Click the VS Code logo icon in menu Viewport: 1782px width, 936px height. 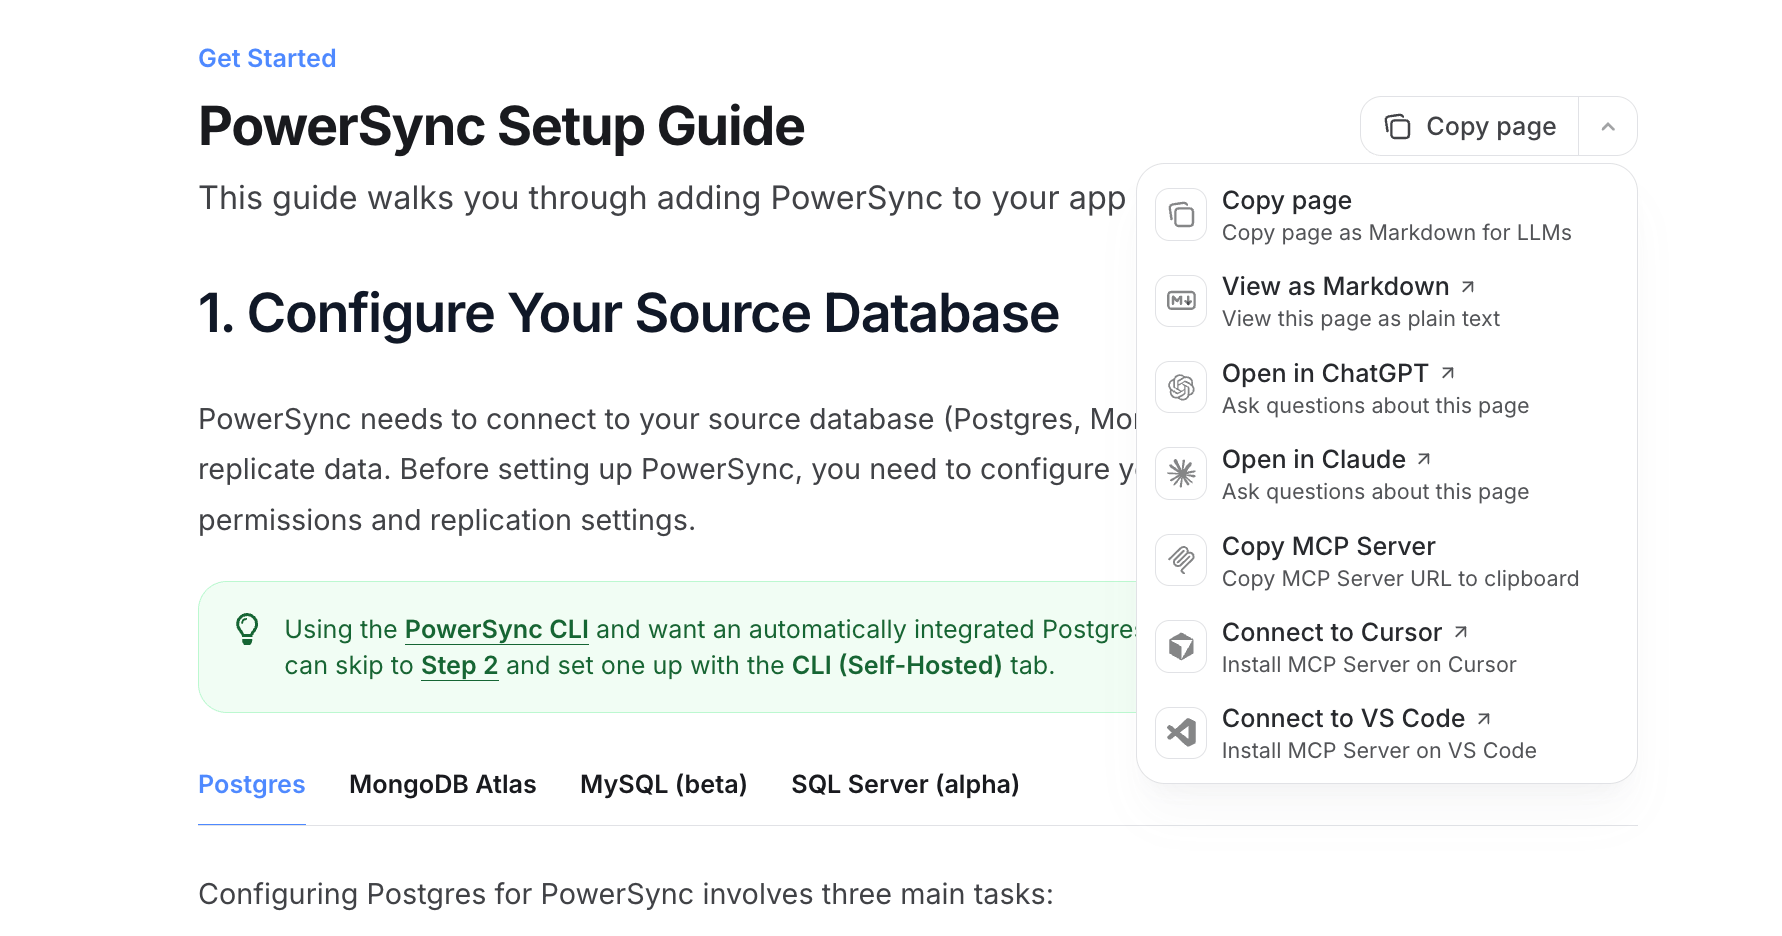click(1181, 733)
